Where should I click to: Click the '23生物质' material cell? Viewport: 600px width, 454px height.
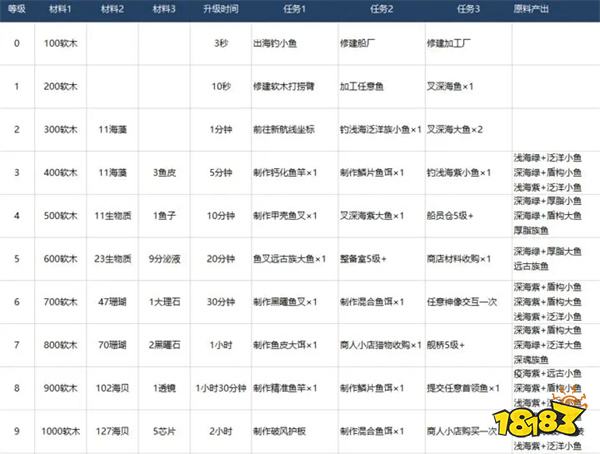[x=113, y=259]
